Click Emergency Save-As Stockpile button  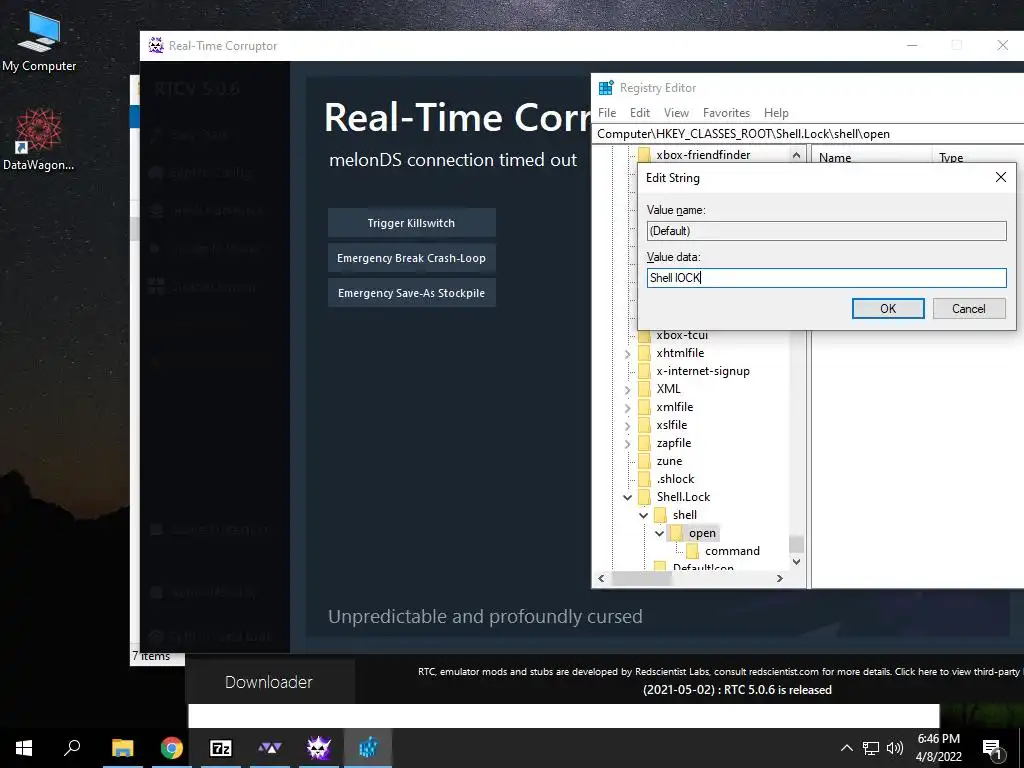pyautogui.click(x=411, y=293)
